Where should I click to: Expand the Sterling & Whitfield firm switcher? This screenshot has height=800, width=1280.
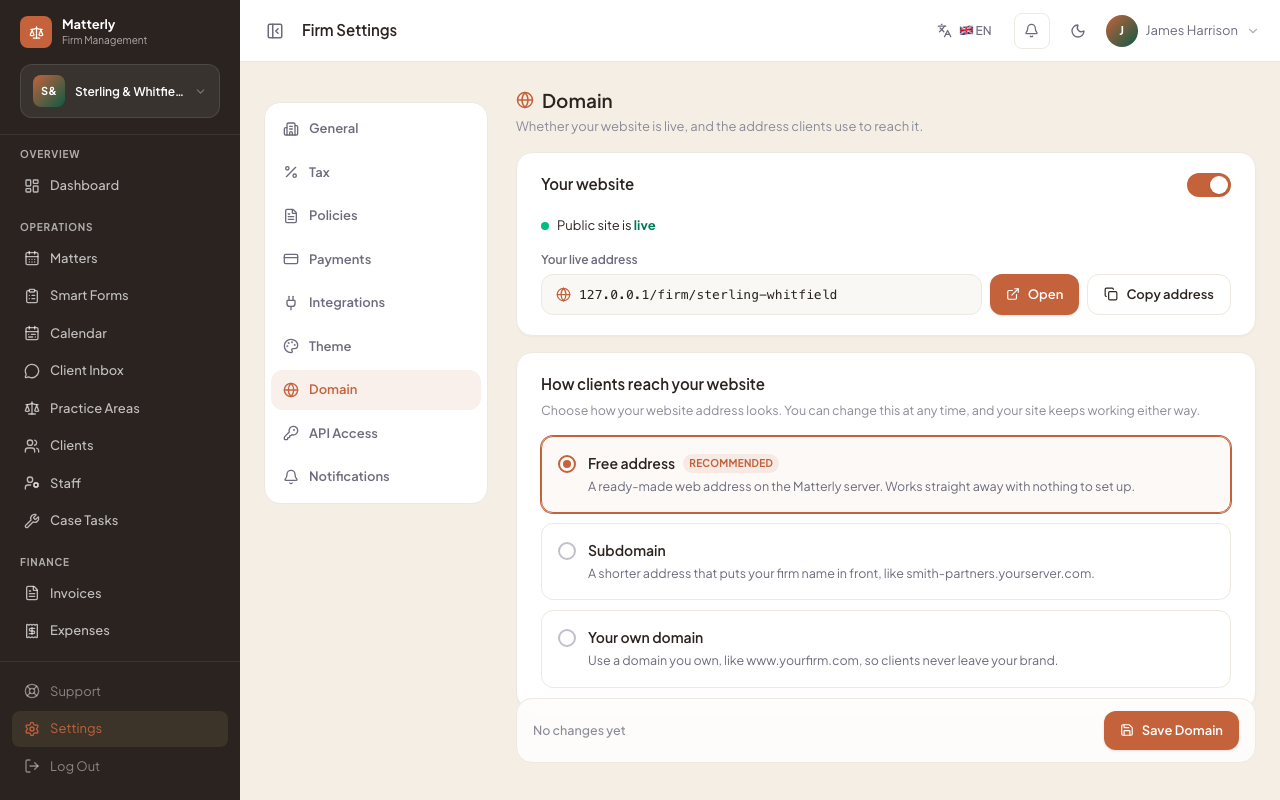click(120, 91)
